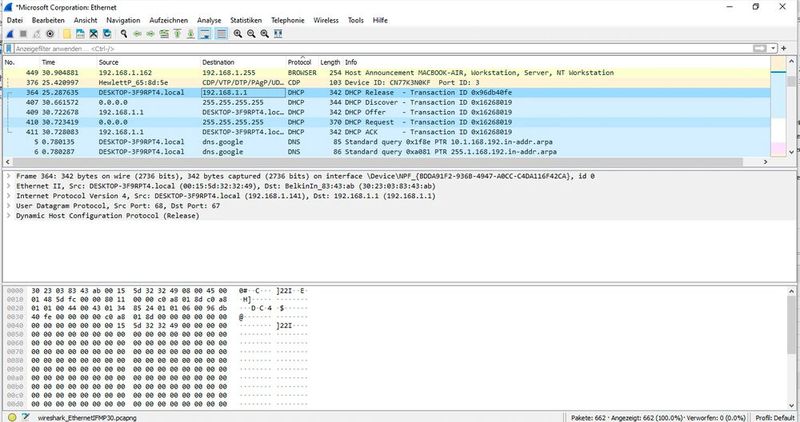Open Expert Information from the status bar circle

pyautogui.click(x=12, y=417)
